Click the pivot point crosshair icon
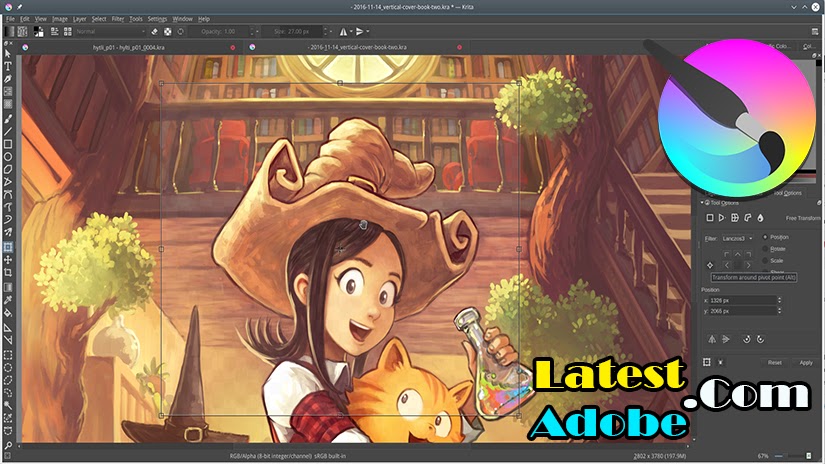Screen dimensions: 825x464 710,265
